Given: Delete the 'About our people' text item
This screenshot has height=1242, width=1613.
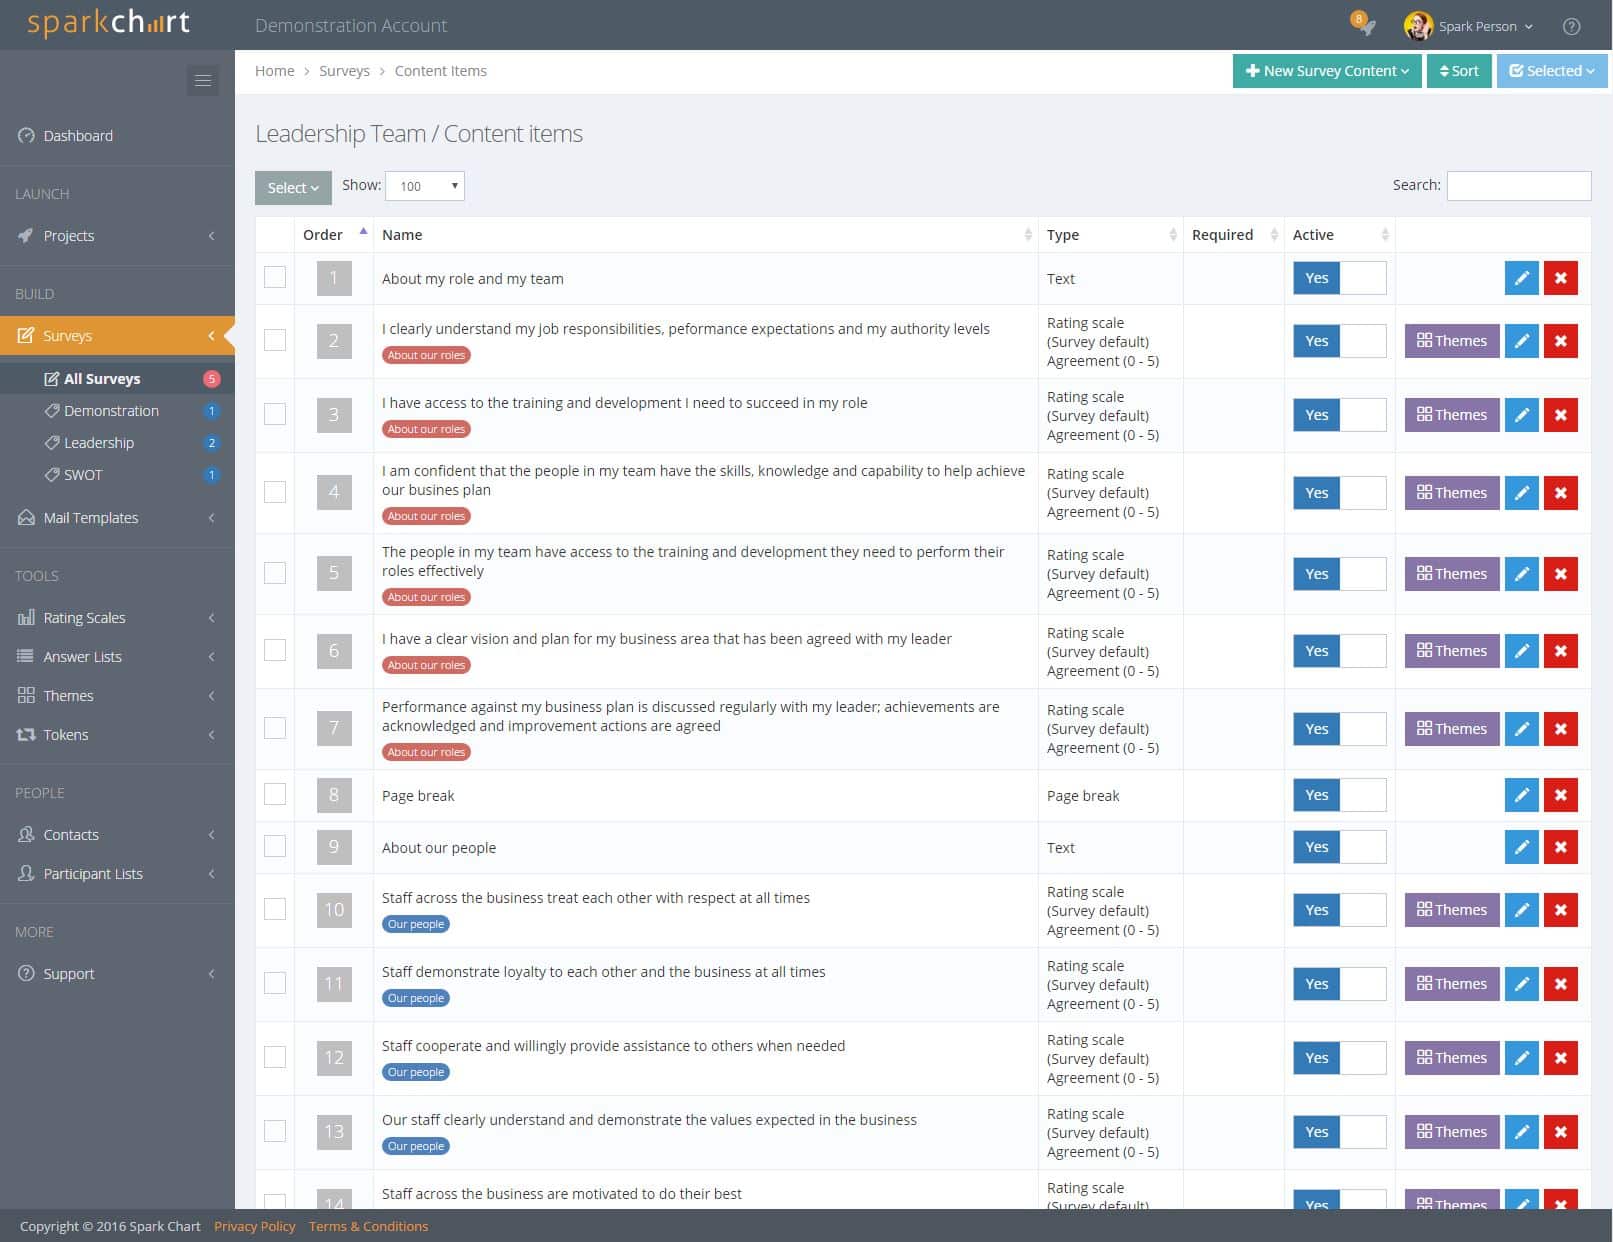Looking at the screenshot, I should pyautogui.click(x=1561, y=847).
